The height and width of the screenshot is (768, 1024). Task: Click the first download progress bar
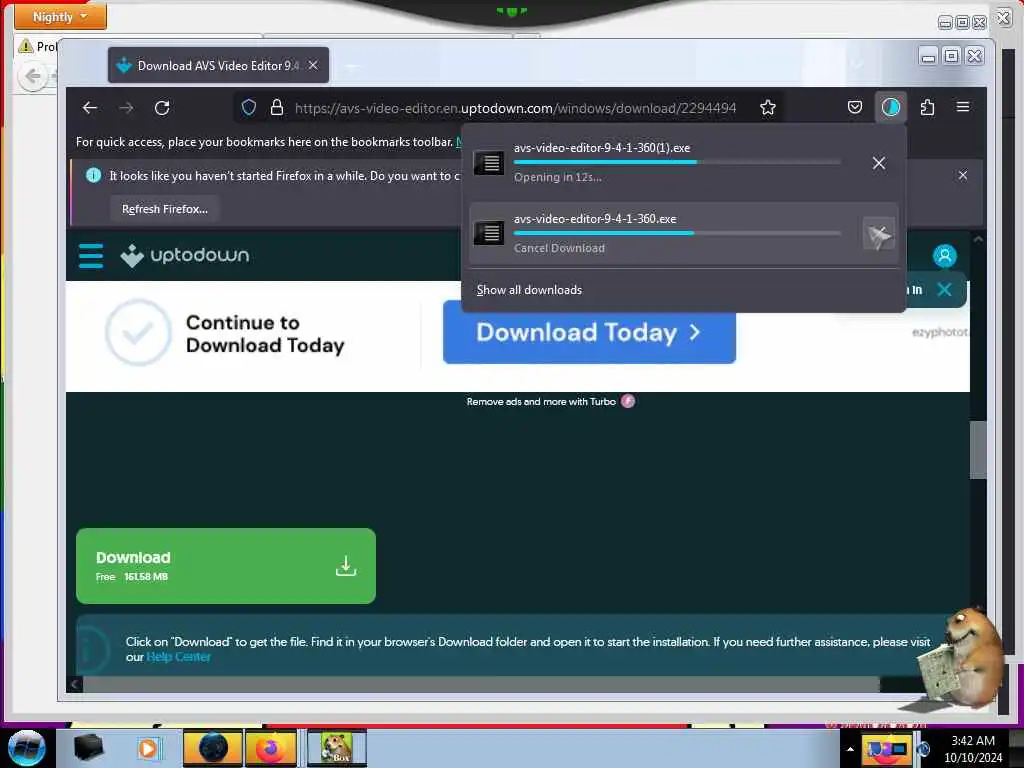point(677,162)
